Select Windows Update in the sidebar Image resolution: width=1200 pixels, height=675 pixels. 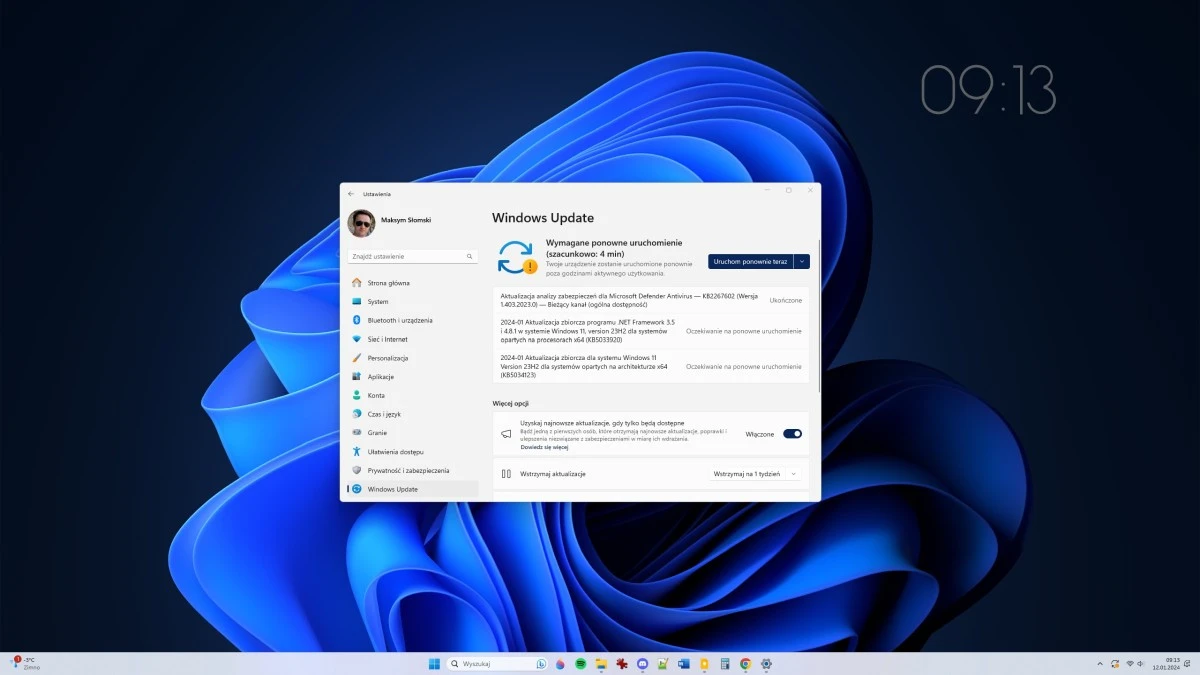(x=394, y=489)
